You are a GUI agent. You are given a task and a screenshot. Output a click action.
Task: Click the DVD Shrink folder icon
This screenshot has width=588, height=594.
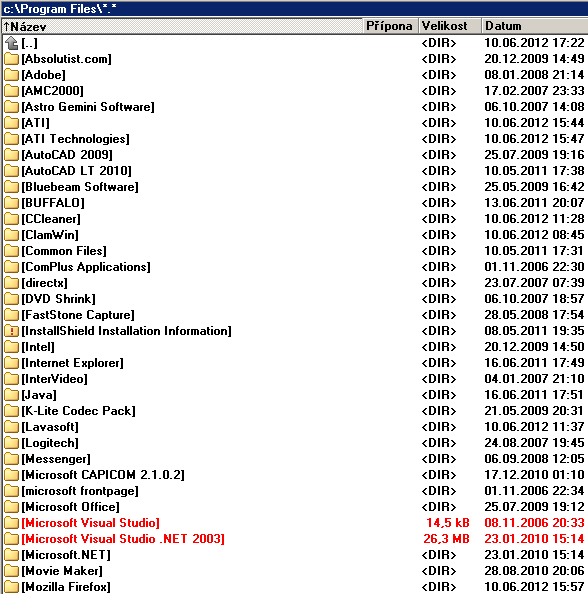12,299
